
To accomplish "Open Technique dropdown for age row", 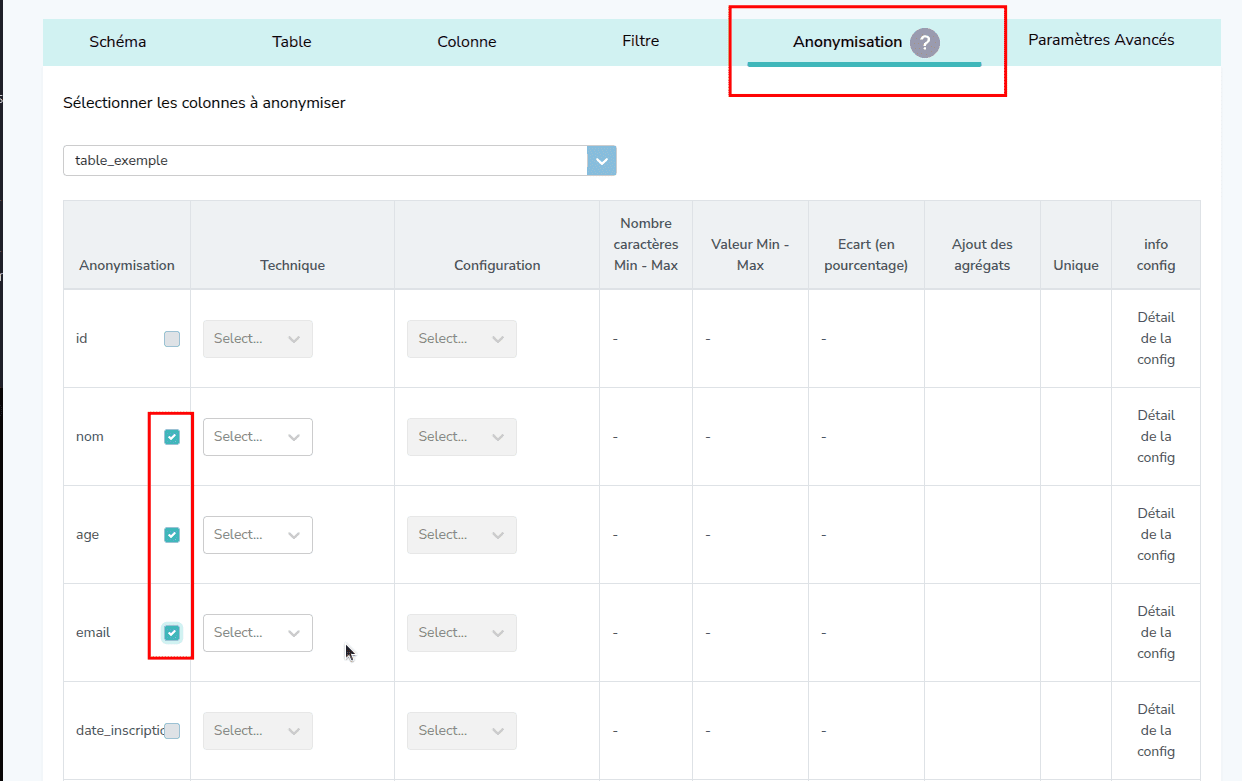I will (257, 535).
